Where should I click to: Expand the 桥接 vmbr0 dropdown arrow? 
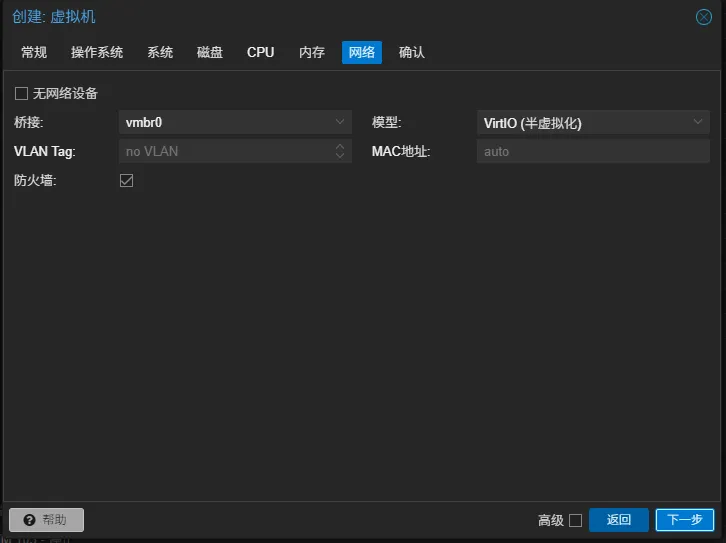(340, 122)
